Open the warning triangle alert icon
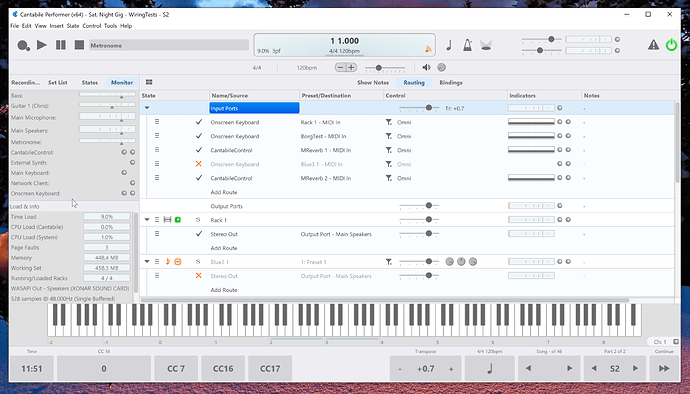690x394 pixels. [653, 44]
